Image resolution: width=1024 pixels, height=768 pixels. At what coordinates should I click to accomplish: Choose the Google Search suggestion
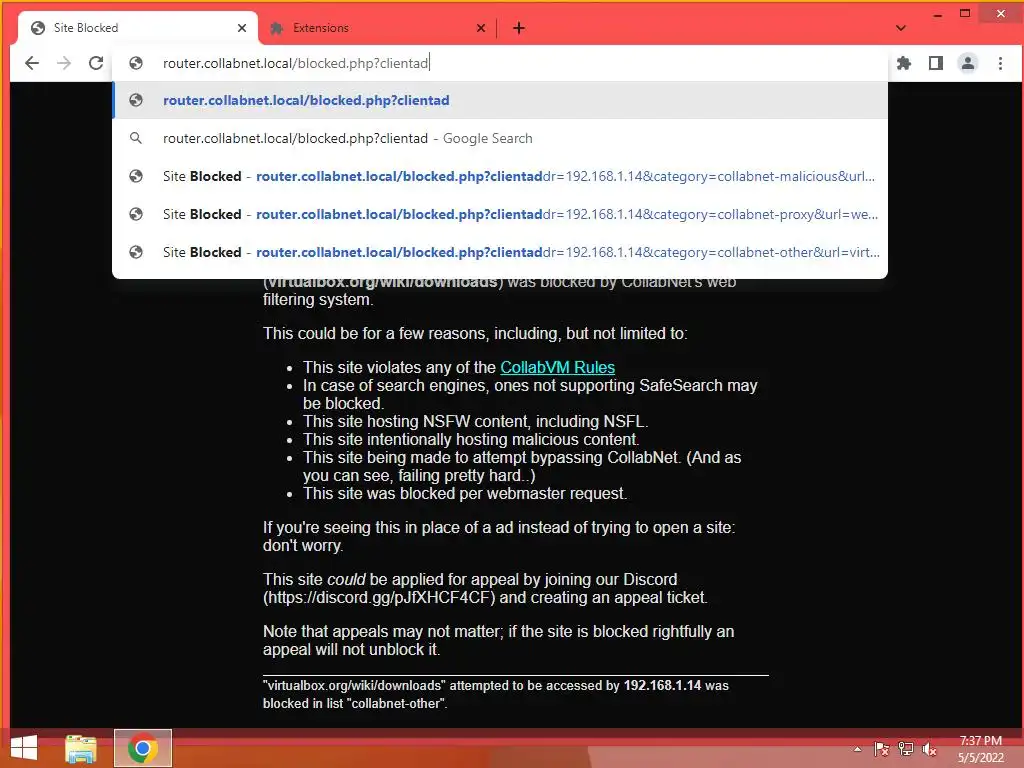coord(500,138)
